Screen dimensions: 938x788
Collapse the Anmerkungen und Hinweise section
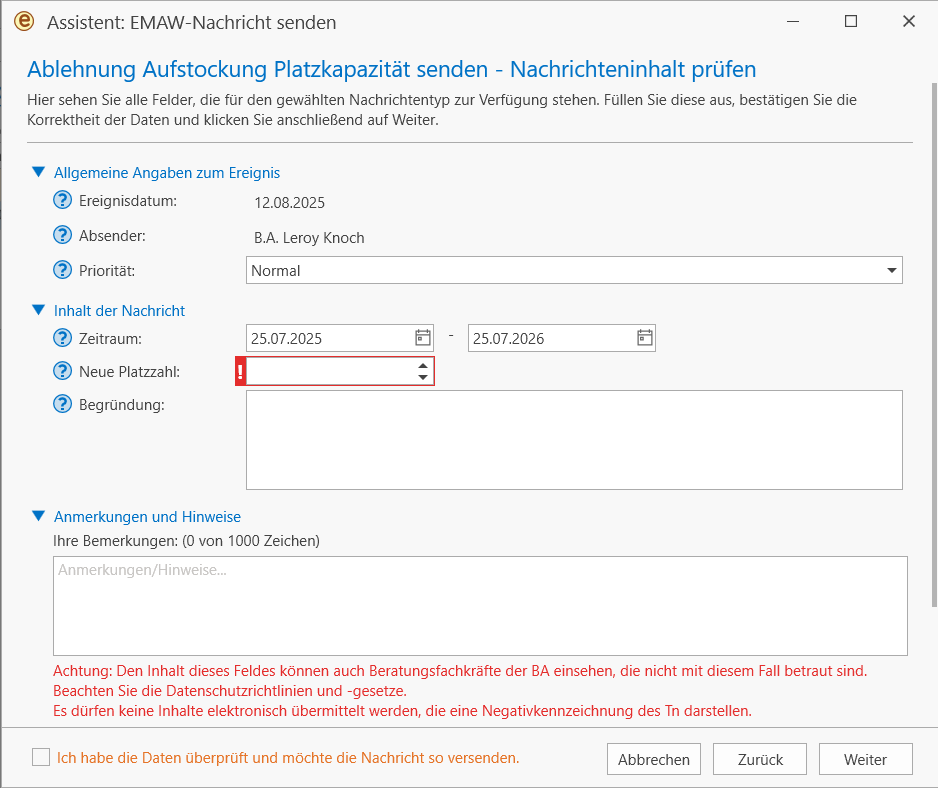tap(39, 516)
